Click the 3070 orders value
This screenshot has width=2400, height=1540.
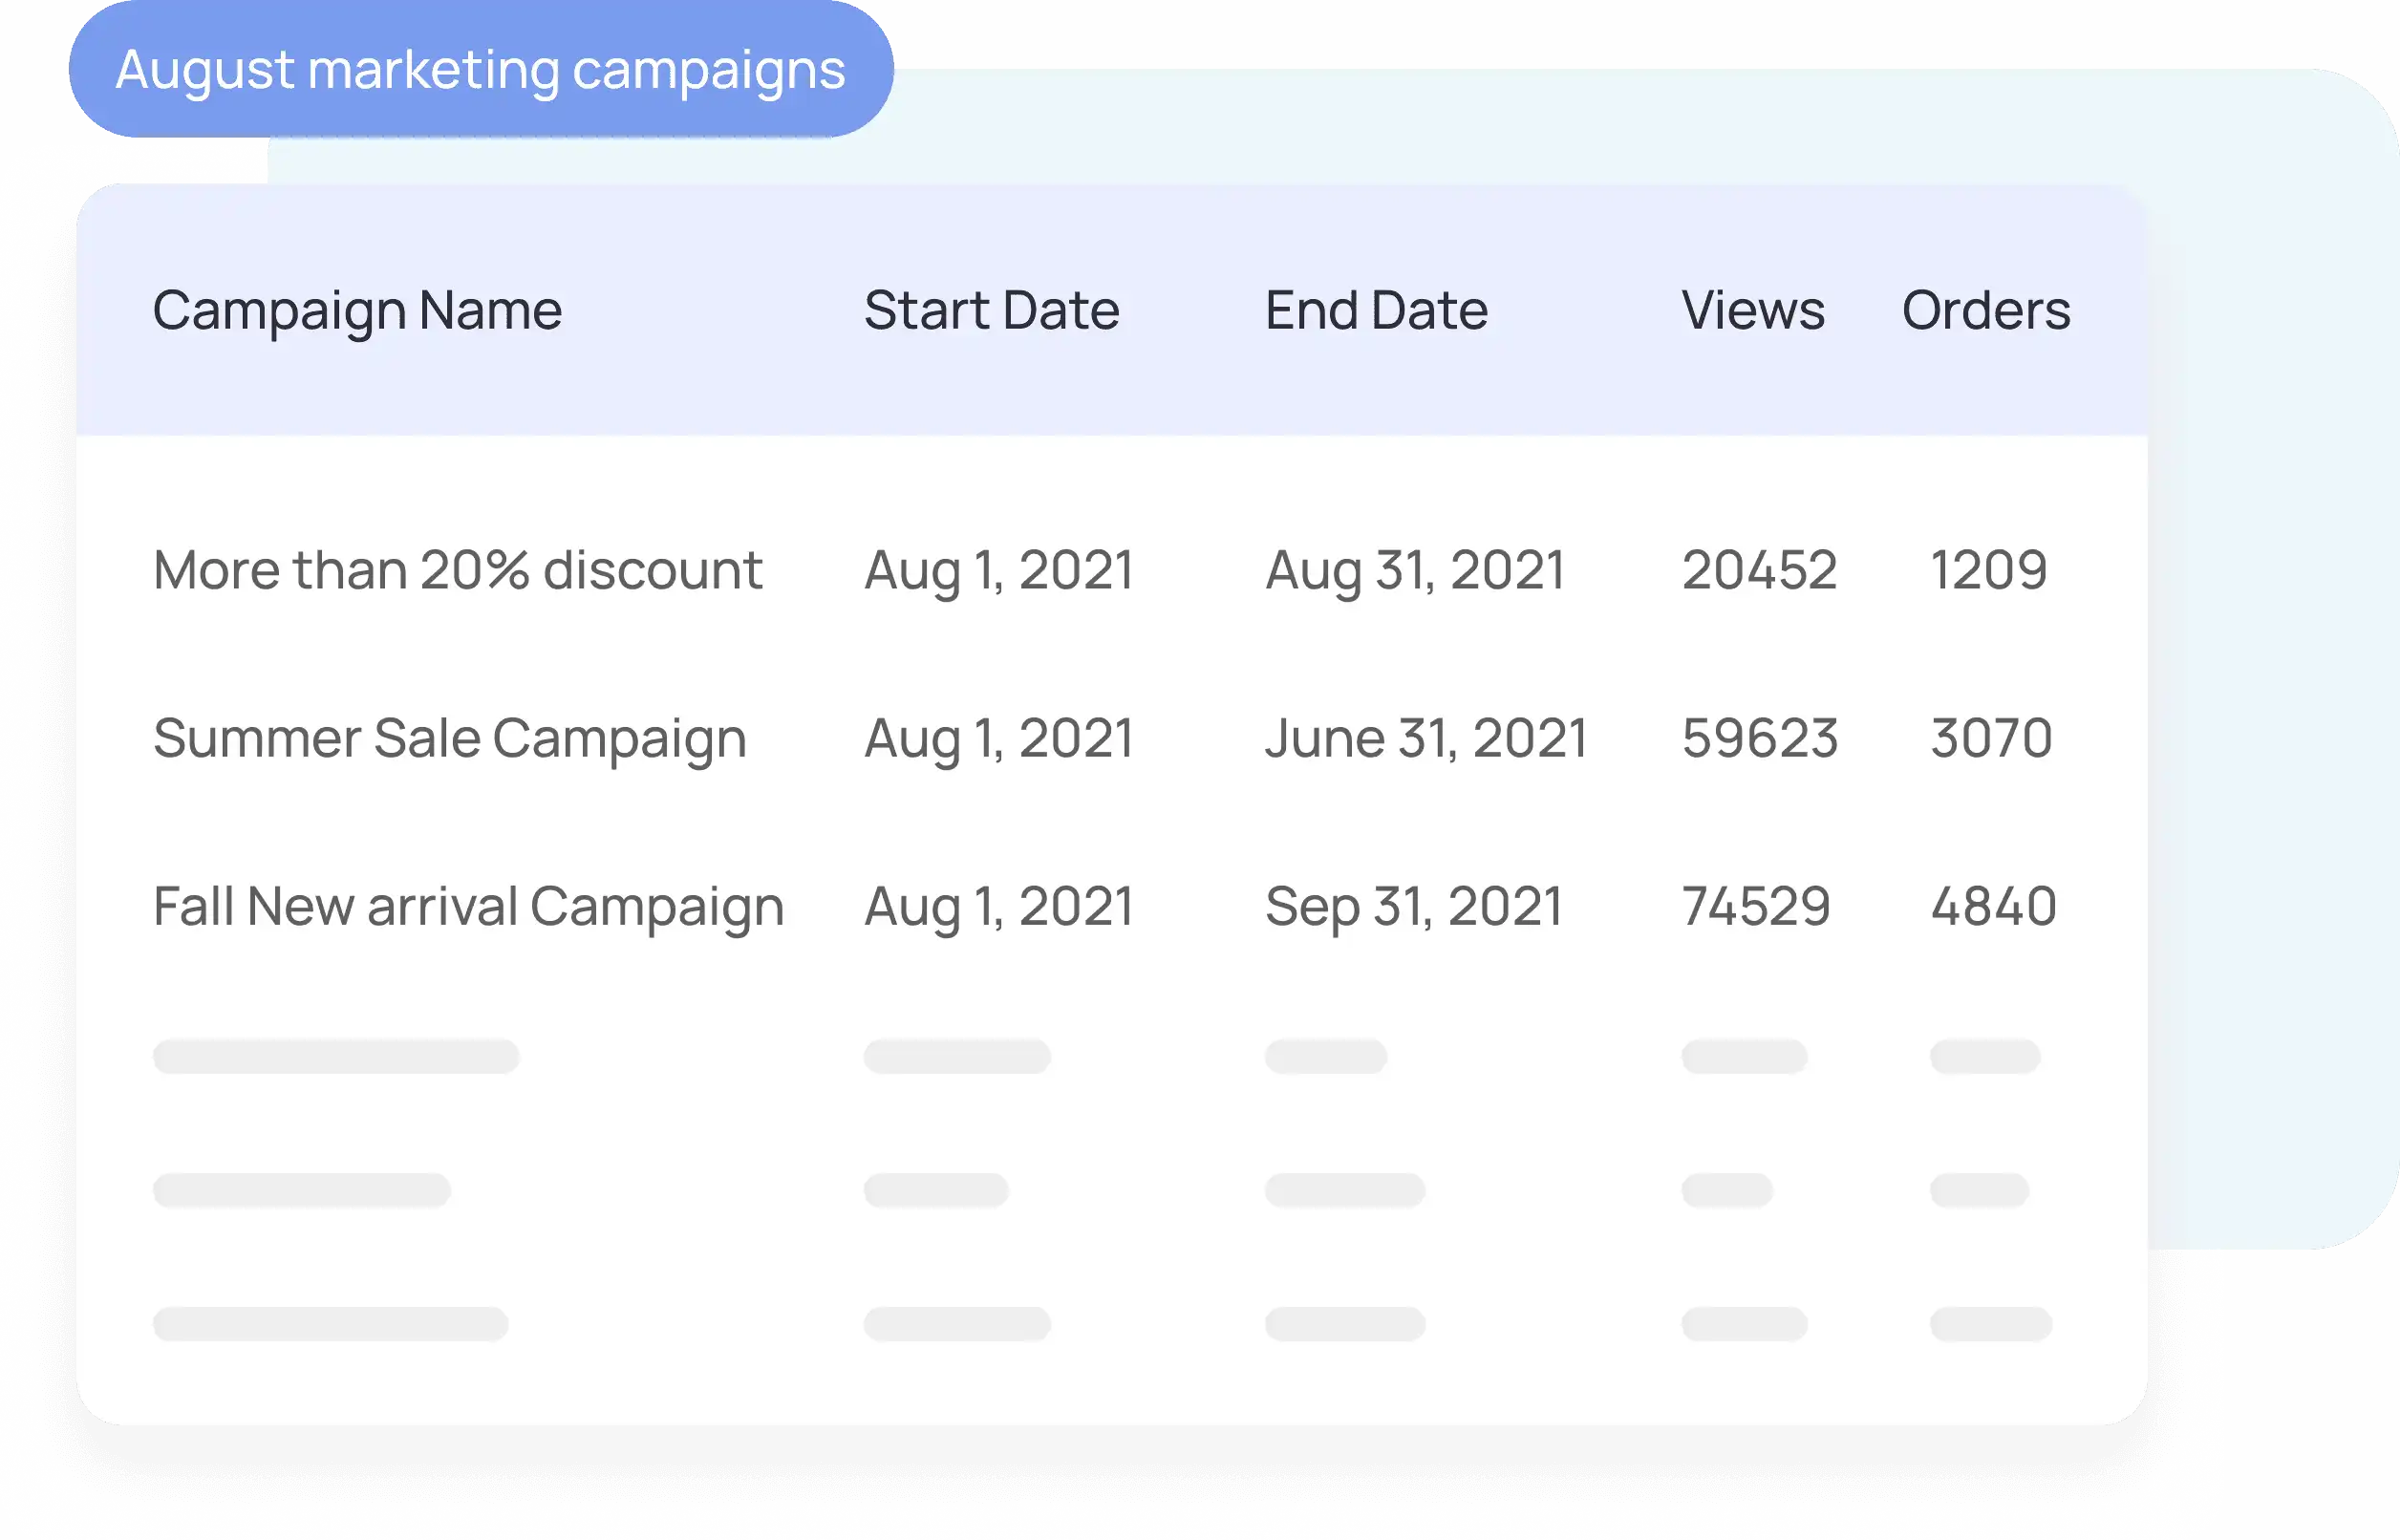(x=1990, y=738)
